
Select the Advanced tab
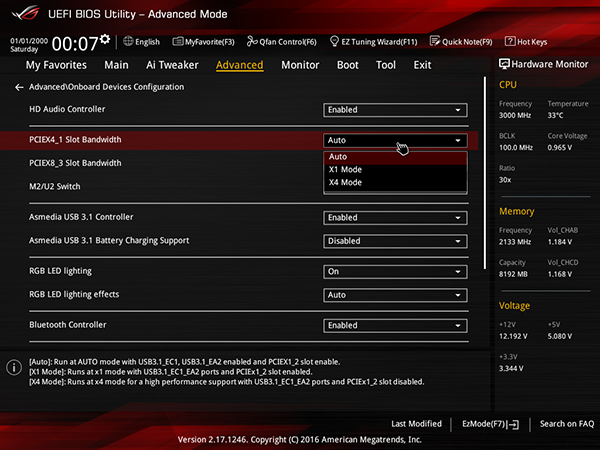240,65
